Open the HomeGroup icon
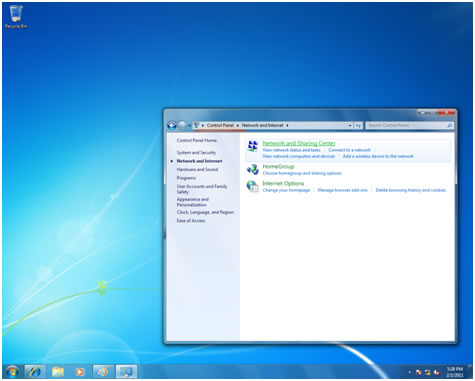 [253, 169]
